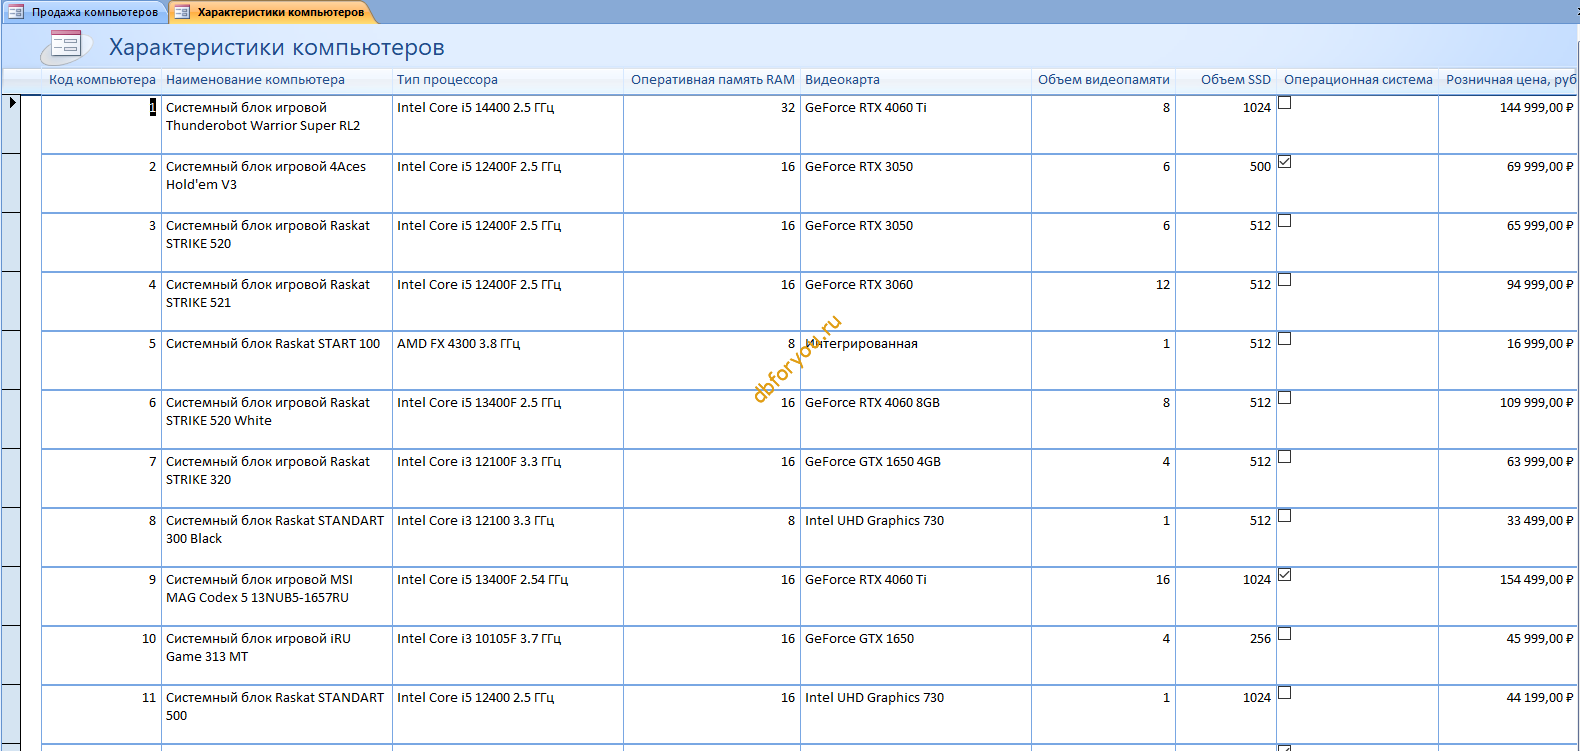Click the form icon on the Характеристики компьютеров tab

(x=182, y=12)
